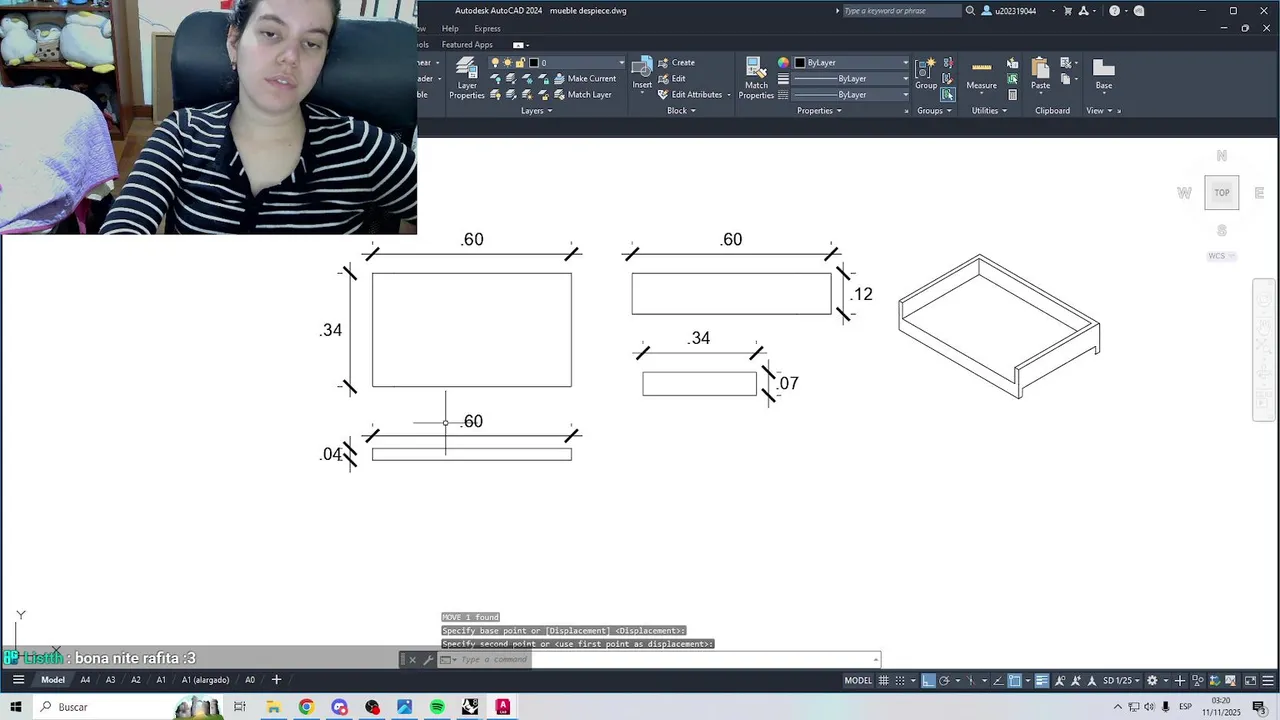Click the Make Current layer icon
Image resolution: width=1280 pixels, height=720 pixels.
(x=559, y=78)
